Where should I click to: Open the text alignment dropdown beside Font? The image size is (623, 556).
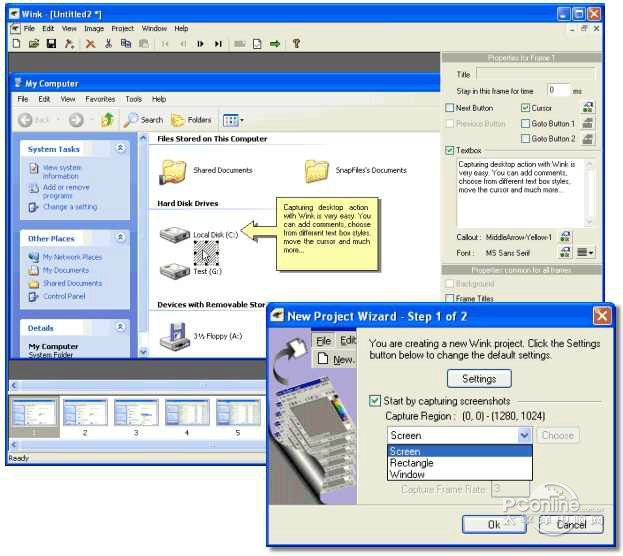point(585,252)
